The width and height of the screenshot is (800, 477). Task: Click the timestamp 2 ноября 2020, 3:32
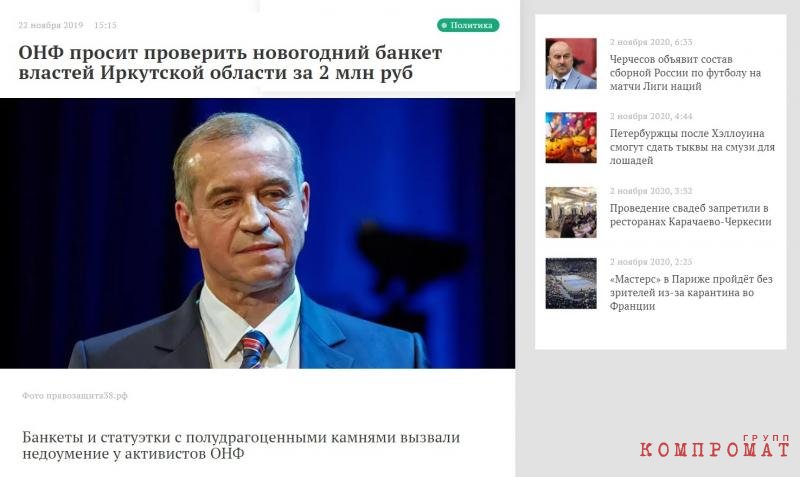(651, 191)
